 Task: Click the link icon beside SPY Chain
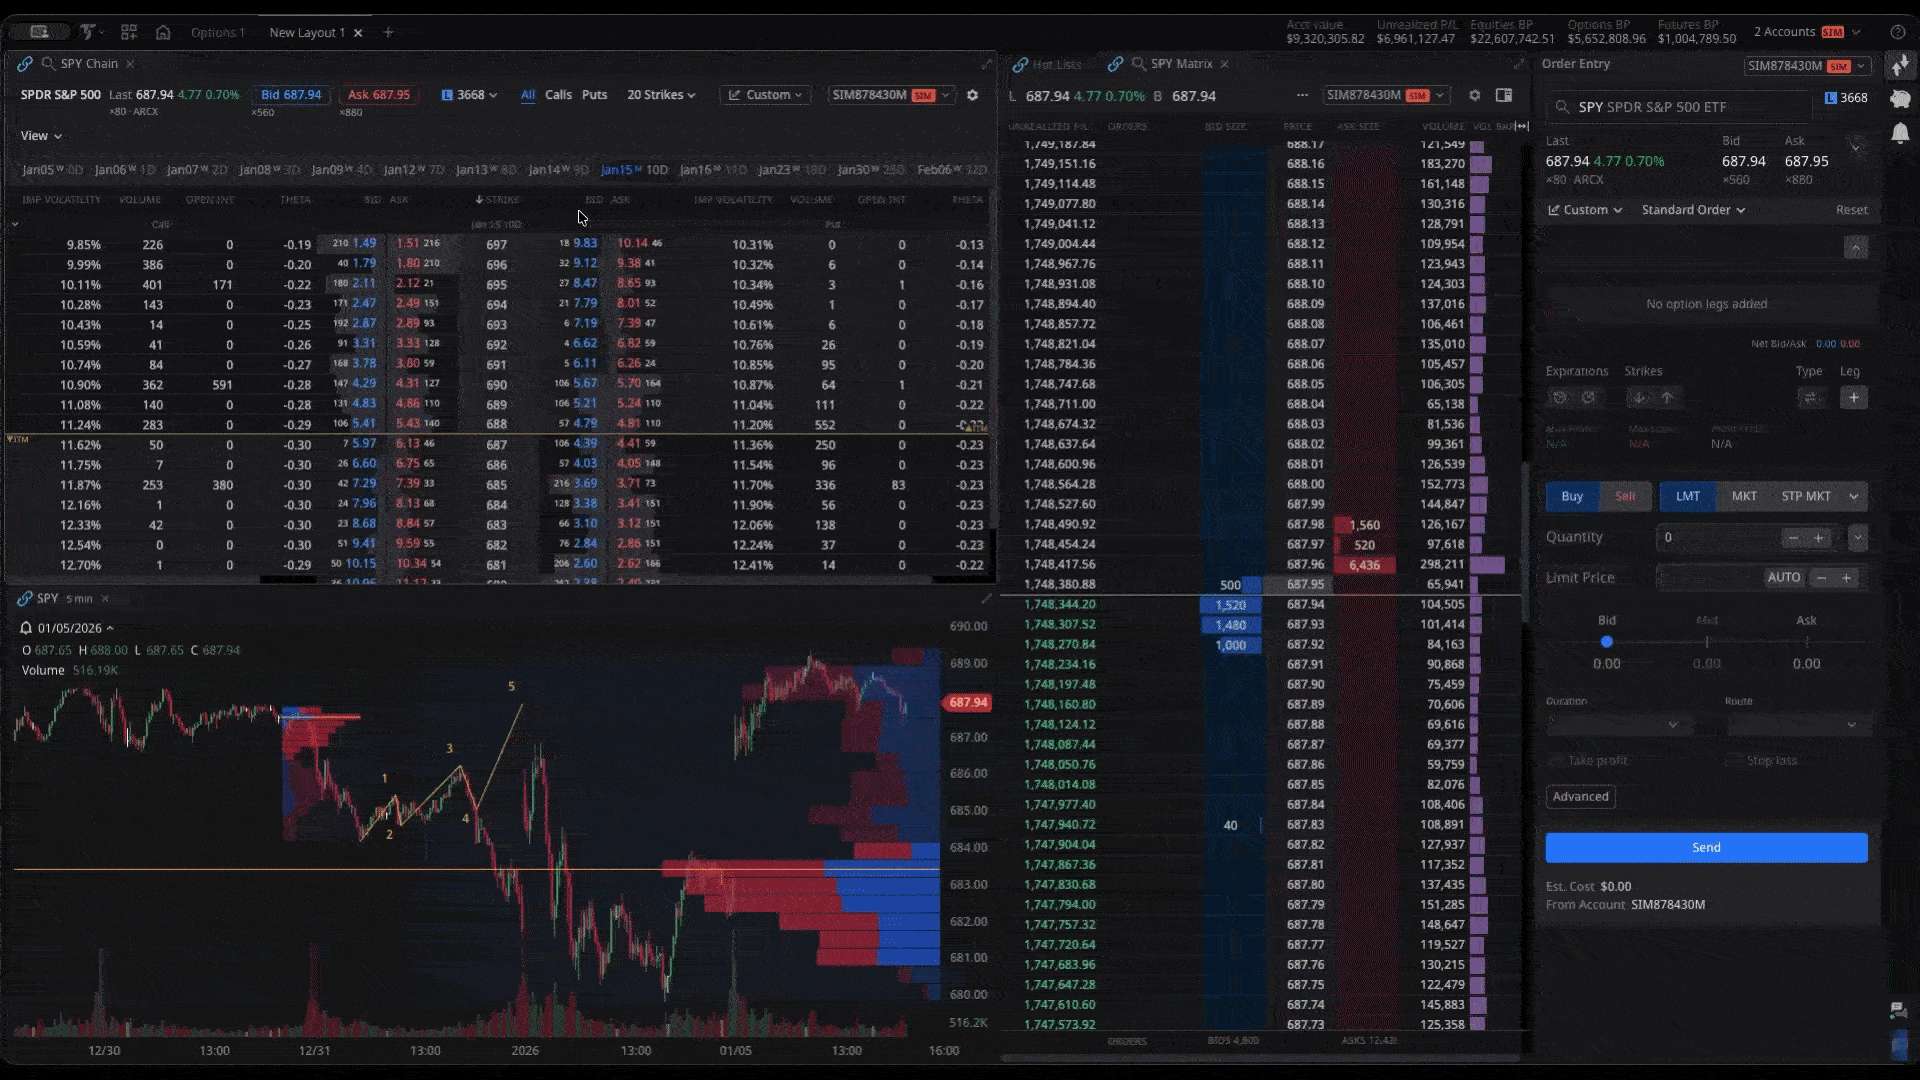click(x=25, y=64)
